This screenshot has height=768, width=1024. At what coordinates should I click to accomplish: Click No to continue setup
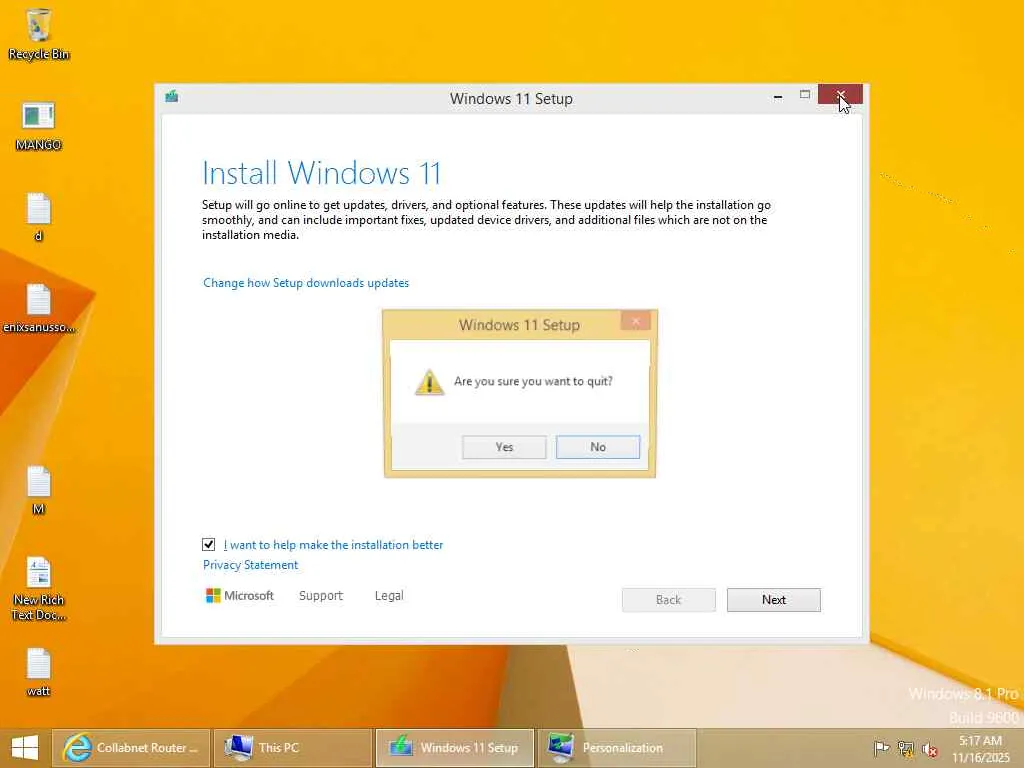click(598, 447)
